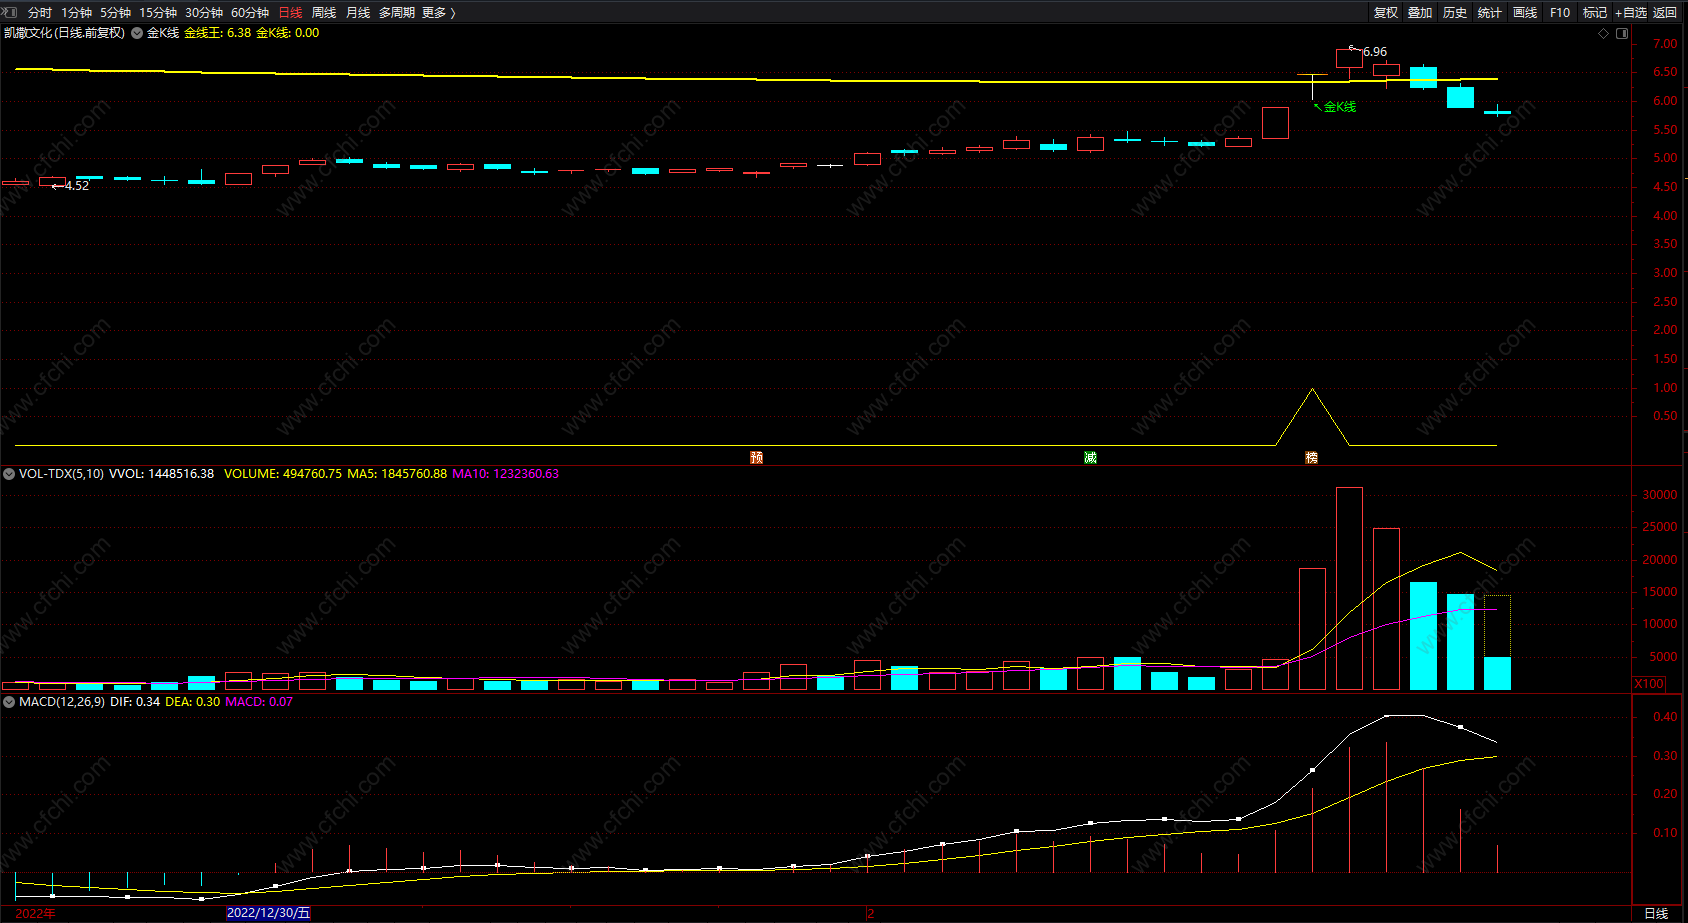This screenshot has width=1688, height=923.
Task: Open the 历史 history button
Action: pos(1455,13)
